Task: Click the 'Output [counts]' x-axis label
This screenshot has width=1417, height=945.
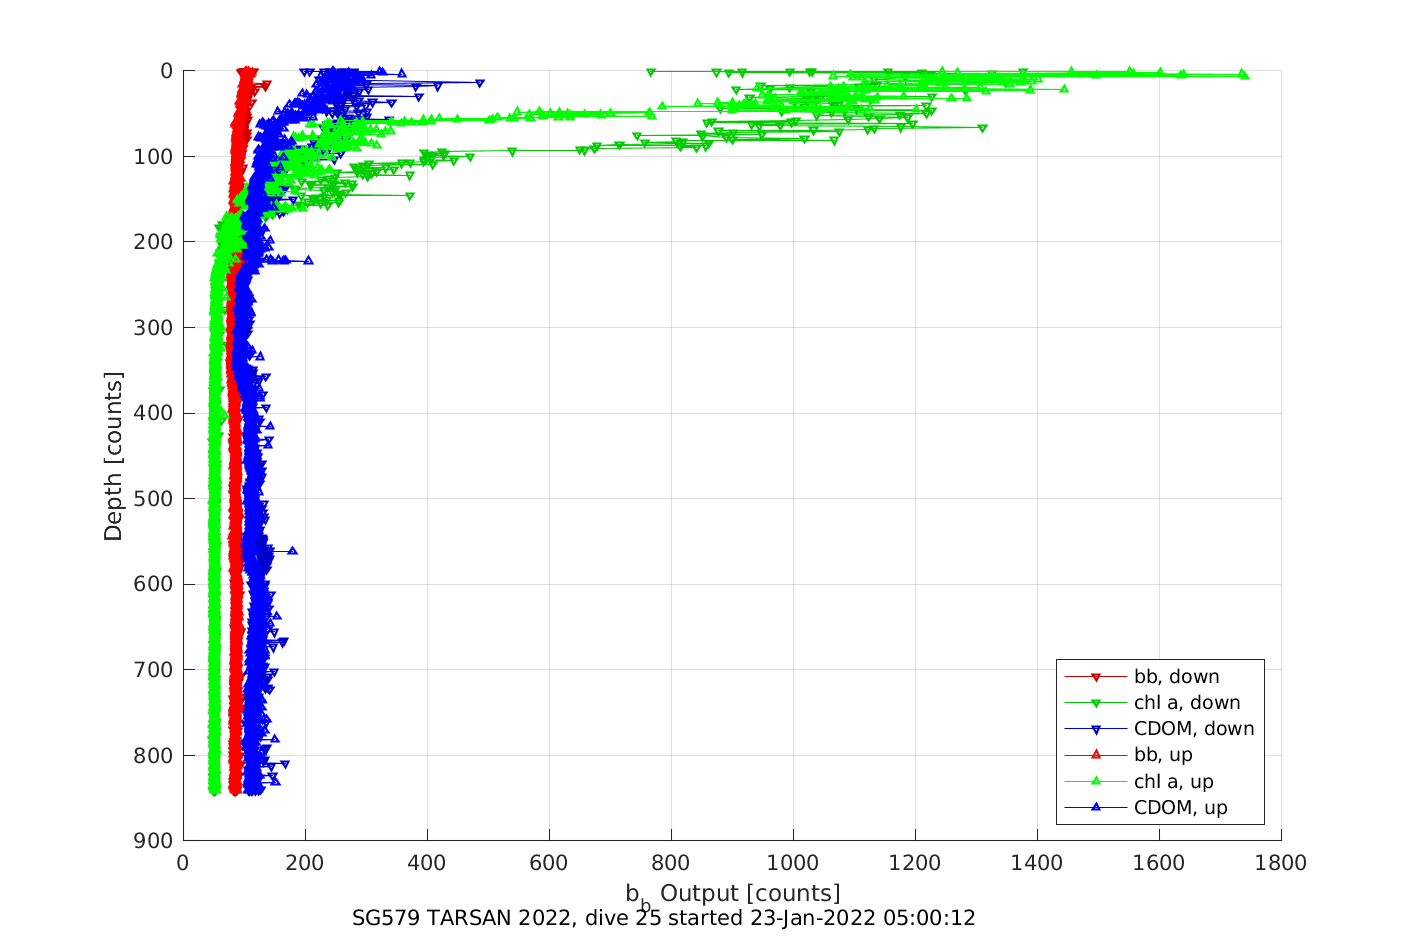Action: [750, 893]
